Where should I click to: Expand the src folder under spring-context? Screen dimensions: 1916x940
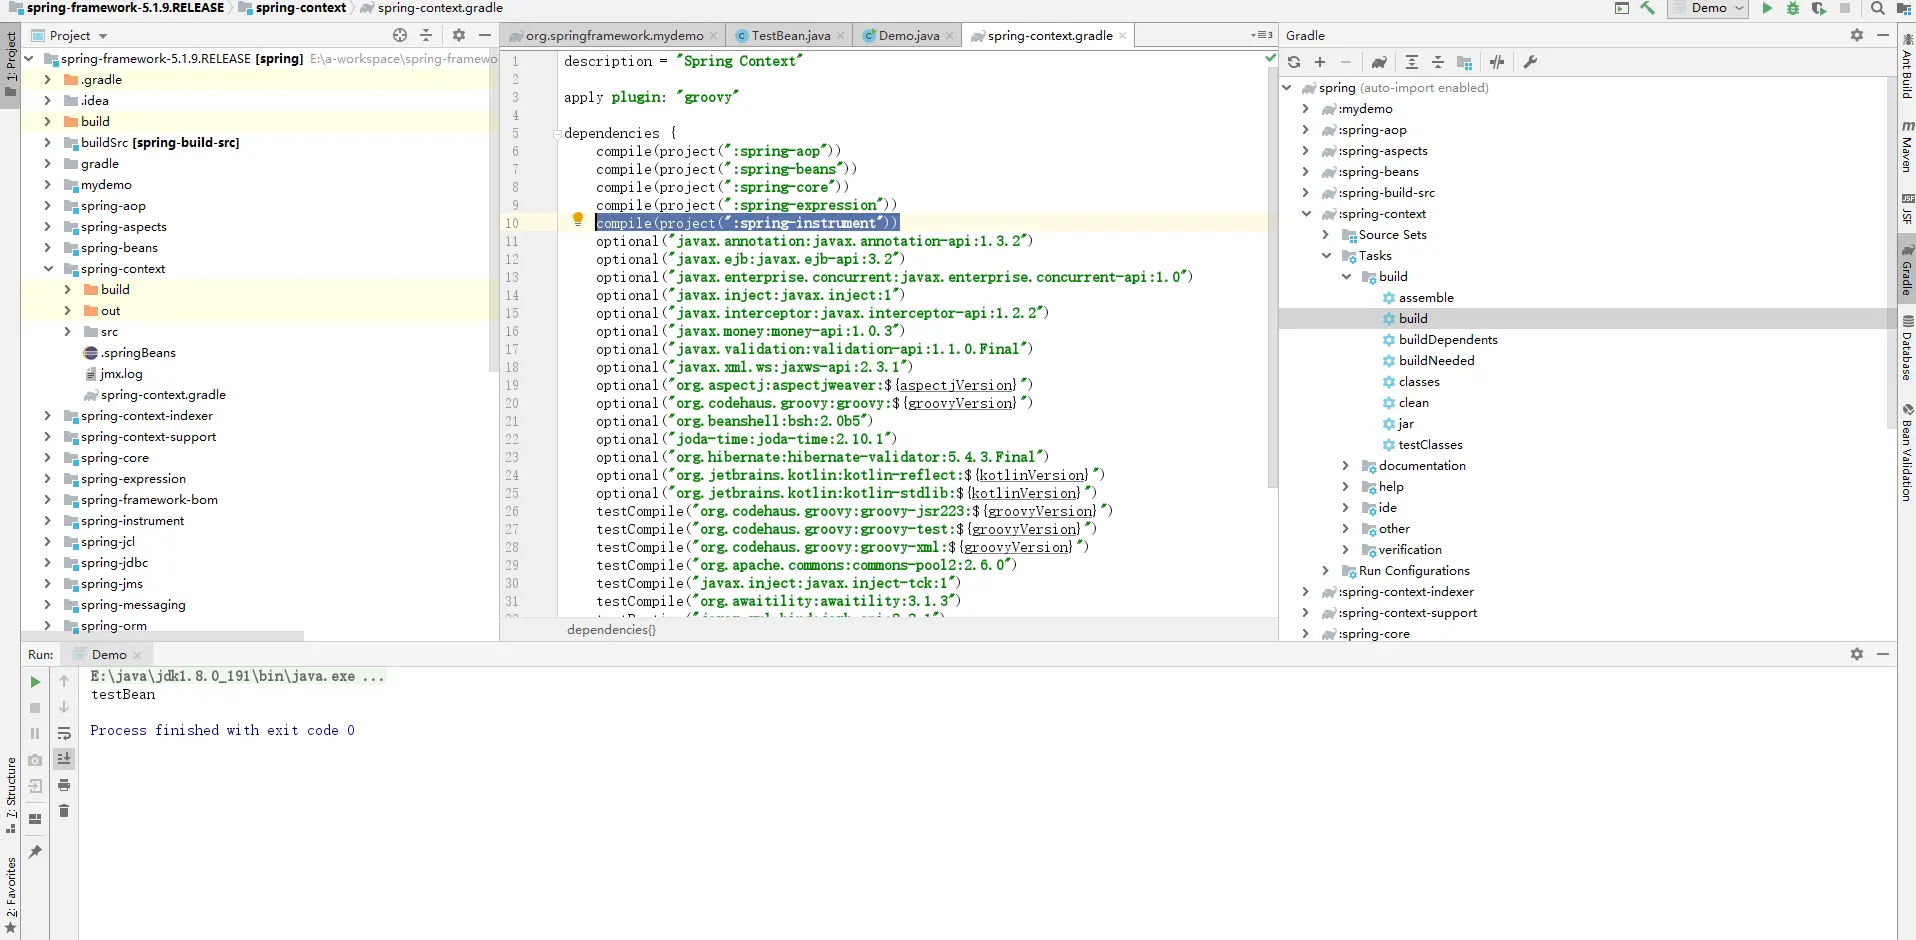(x=68, y=332)
